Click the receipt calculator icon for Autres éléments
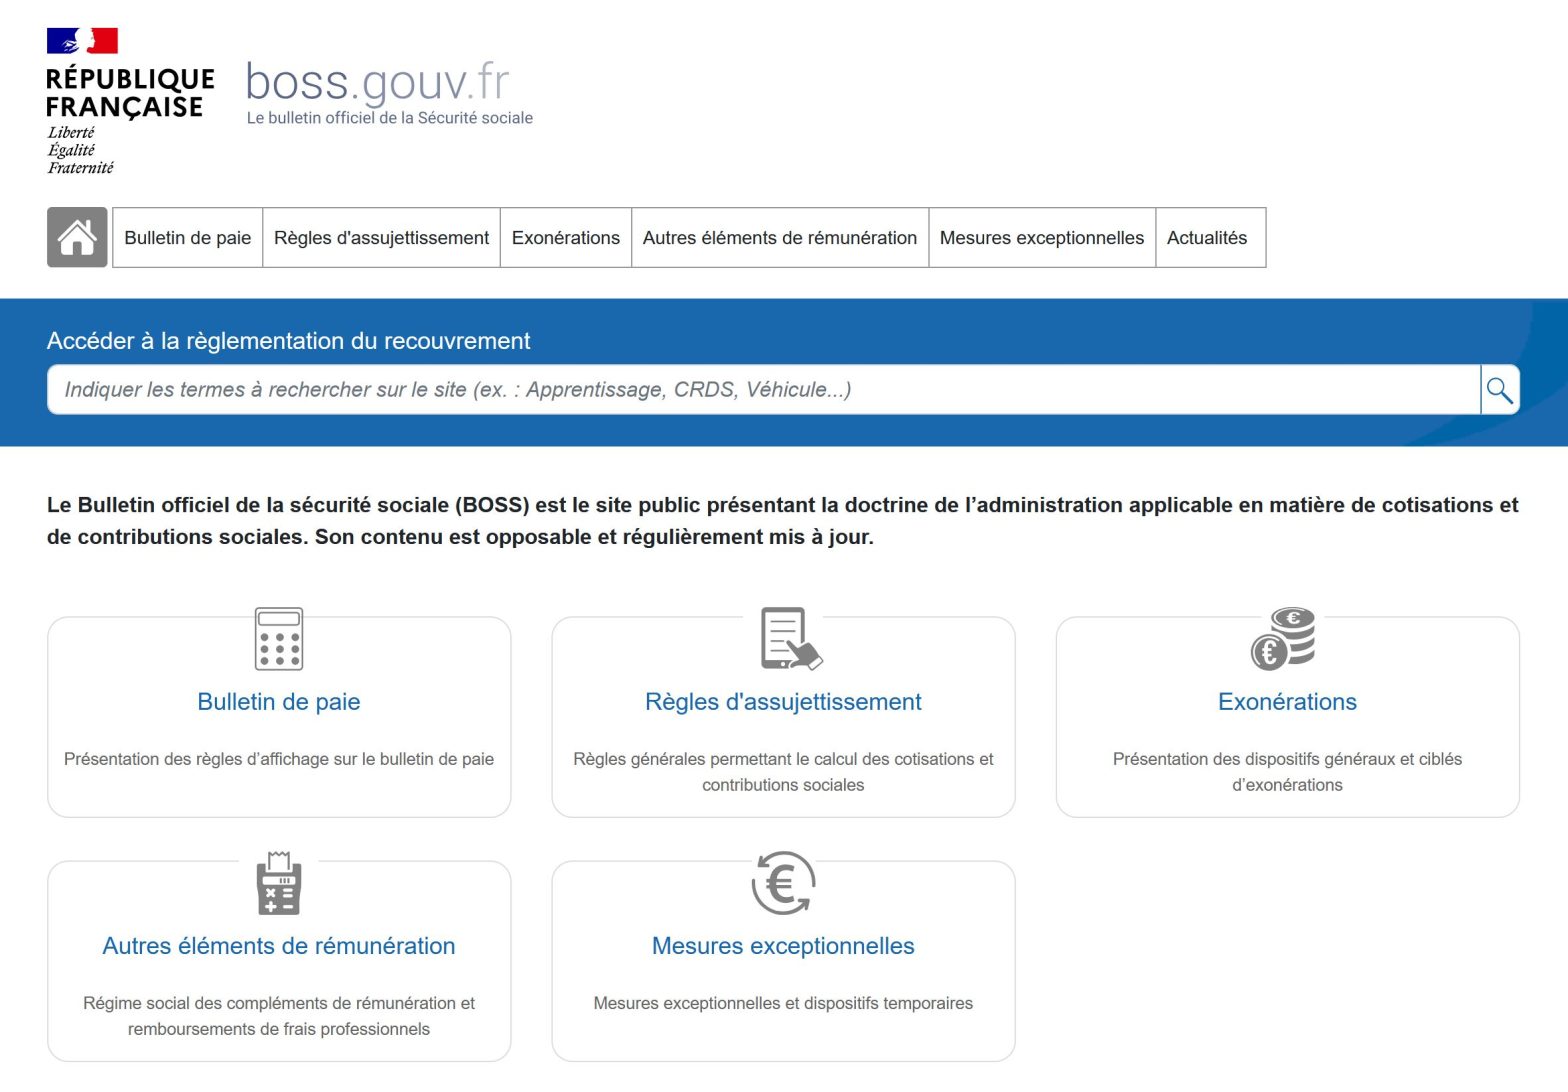Image resolution: width=1568 pixels, height=1092 pixels. point(279,883)
